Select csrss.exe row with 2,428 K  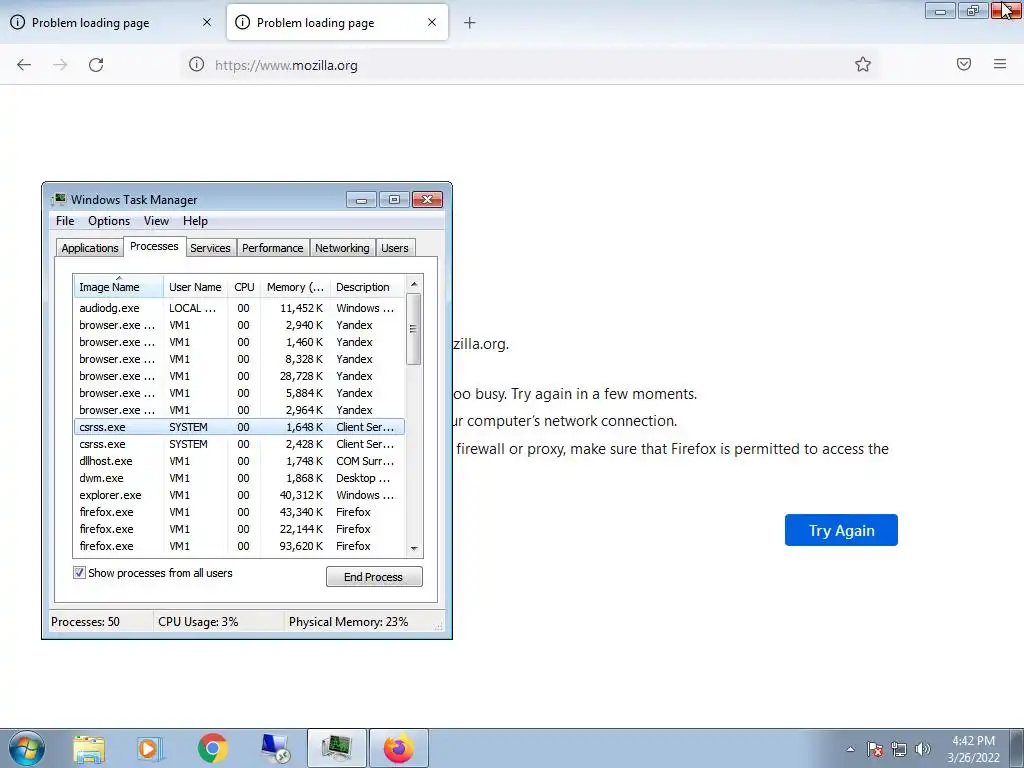pos(239,443)
